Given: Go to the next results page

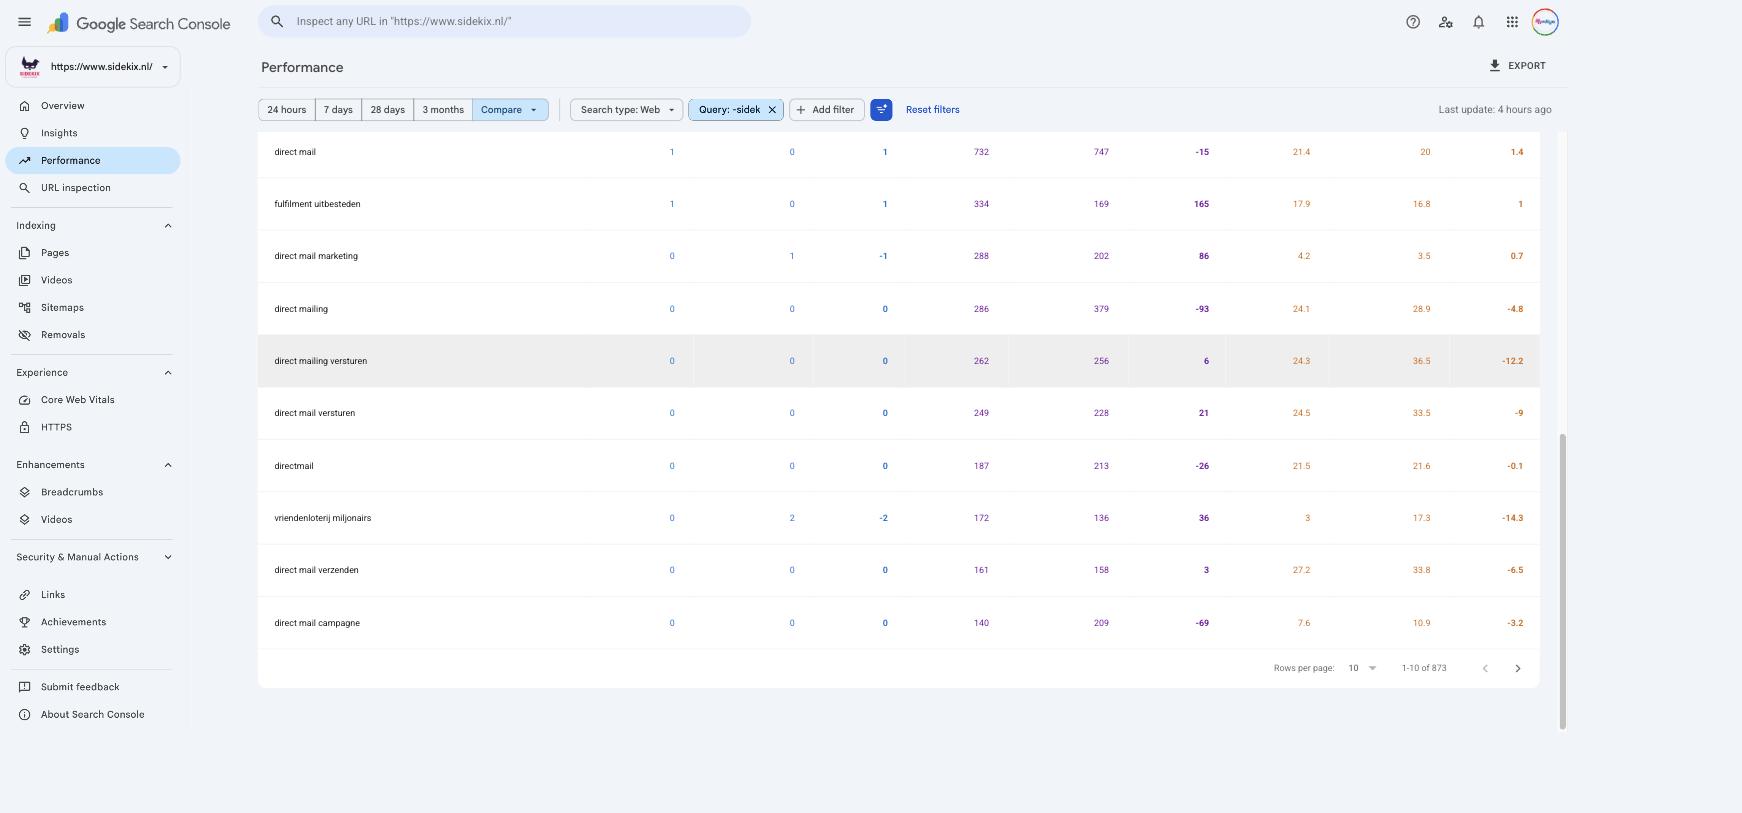Looking at the screenshot, I should [1517, 668].
